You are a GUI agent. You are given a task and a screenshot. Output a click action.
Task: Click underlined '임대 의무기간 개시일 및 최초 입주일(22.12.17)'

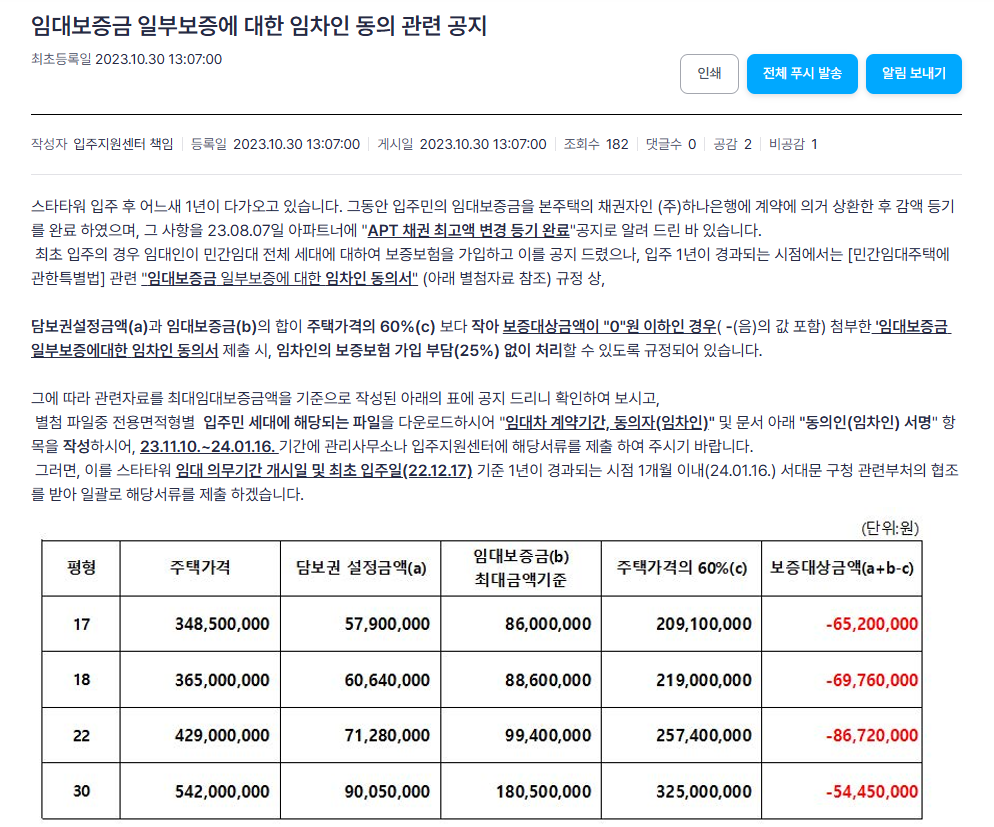[324, 470]
